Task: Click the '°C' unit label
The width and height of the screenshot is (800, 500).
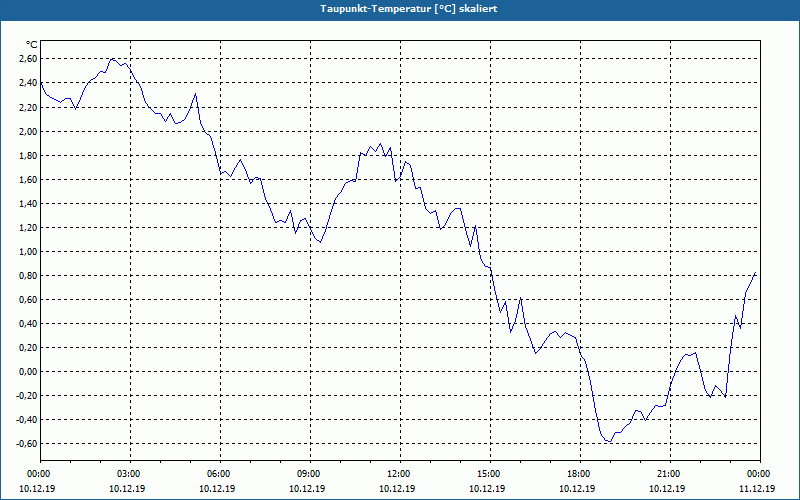Action: click(x=32, y=45)
